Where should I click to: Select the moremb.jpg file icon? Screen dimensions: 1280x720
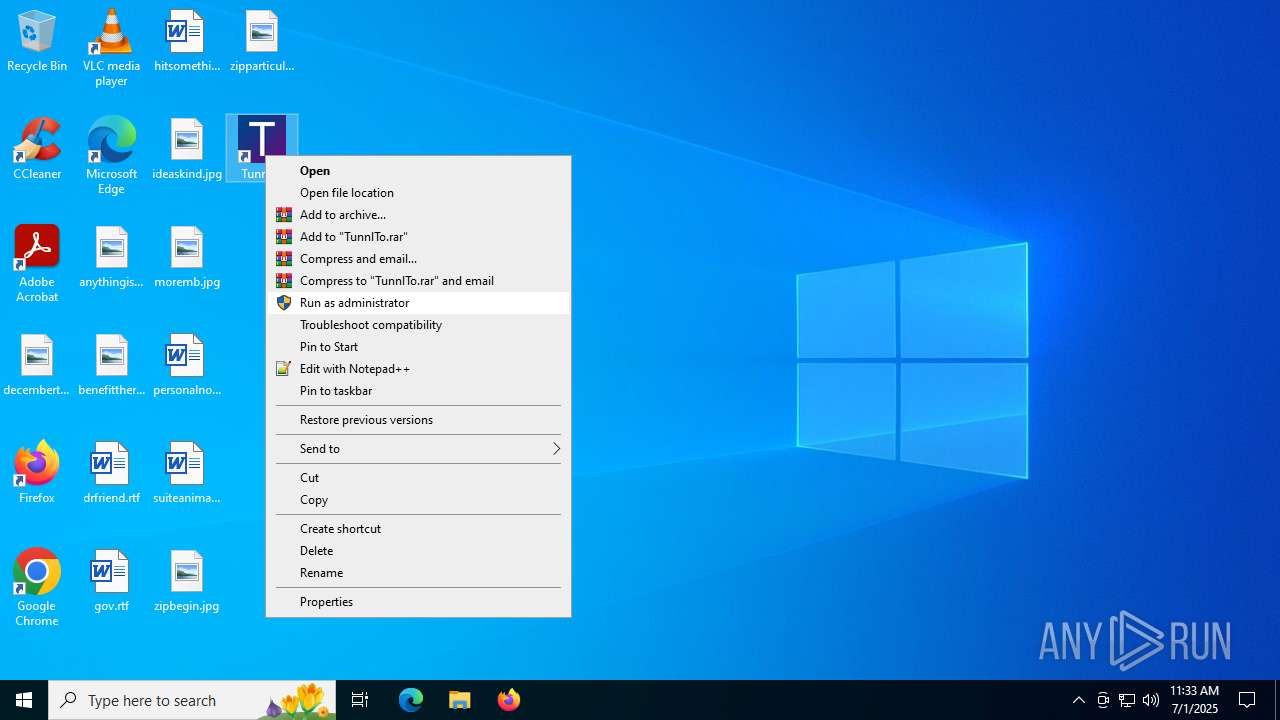(x=186, y=258)
